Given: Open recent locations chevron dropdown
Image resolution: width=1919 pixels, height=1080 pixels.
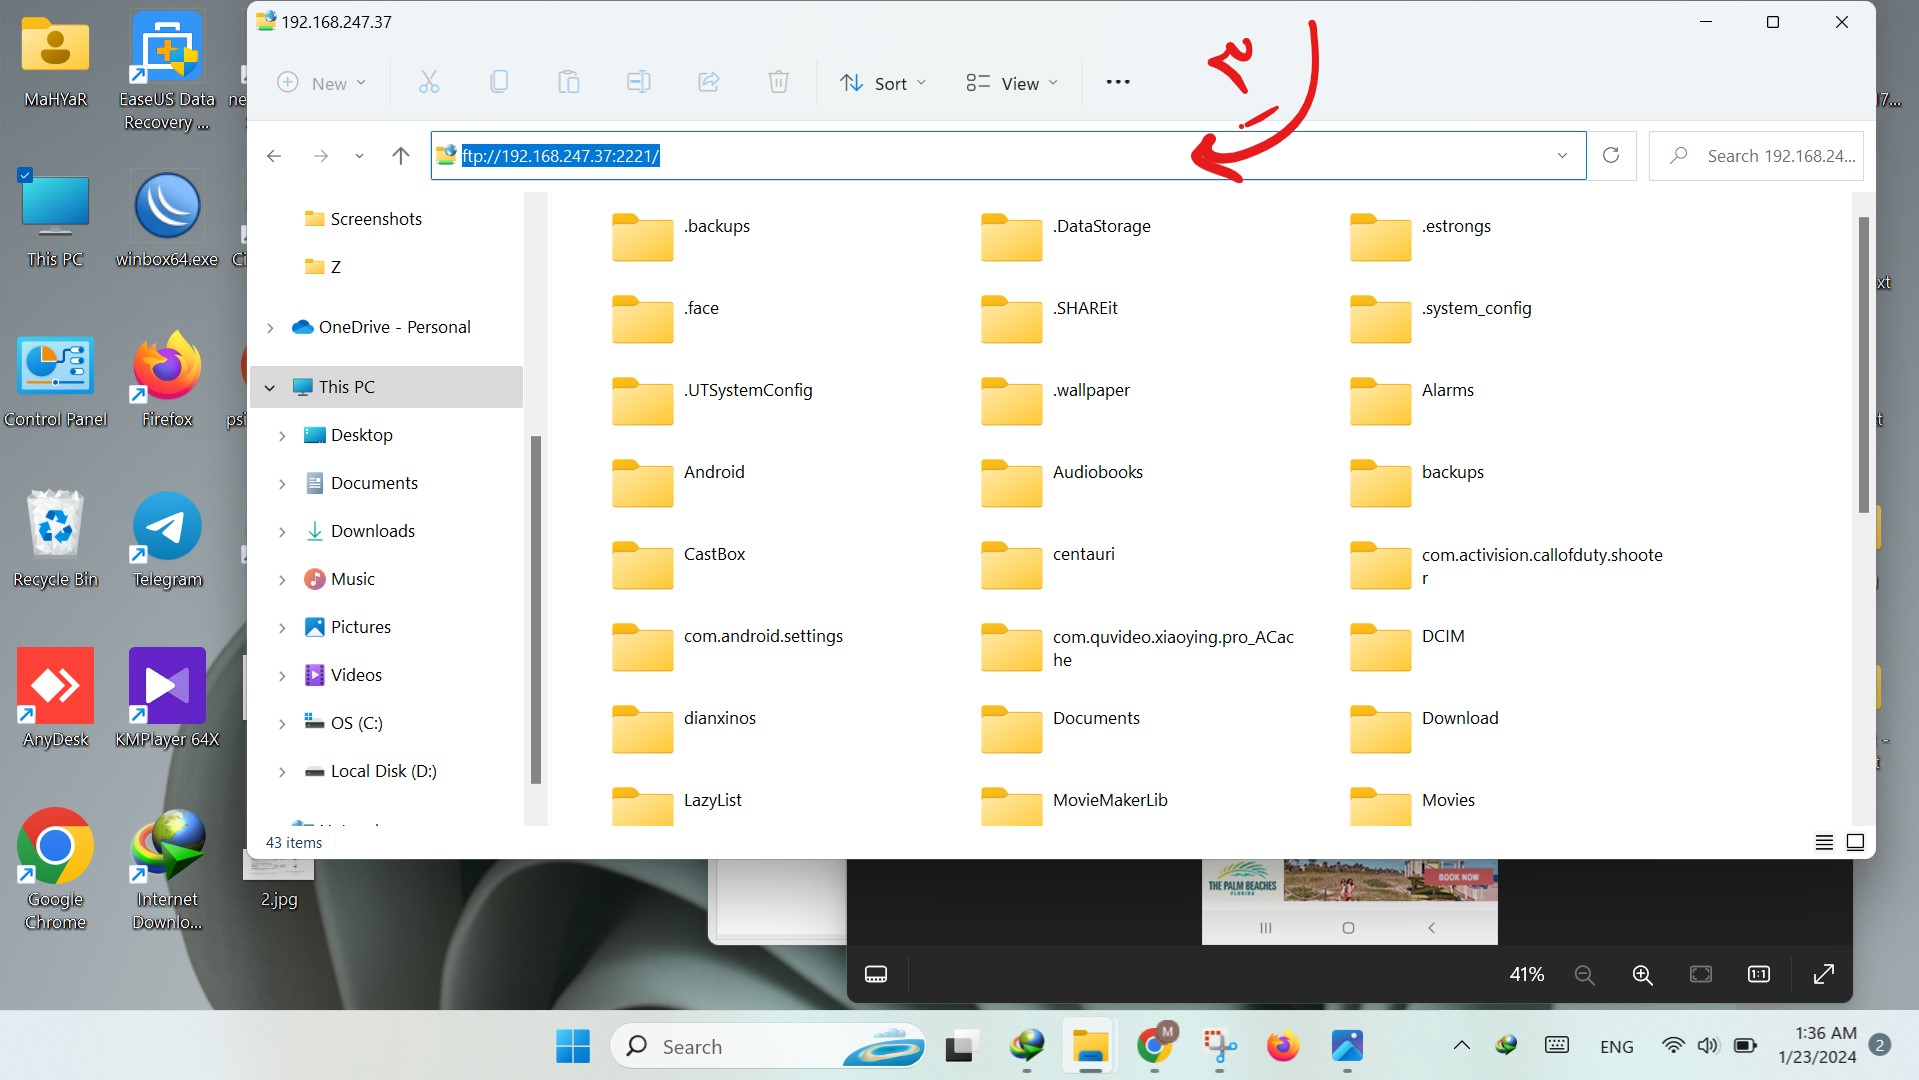Looking at the screenshot, I should point(359,156).
